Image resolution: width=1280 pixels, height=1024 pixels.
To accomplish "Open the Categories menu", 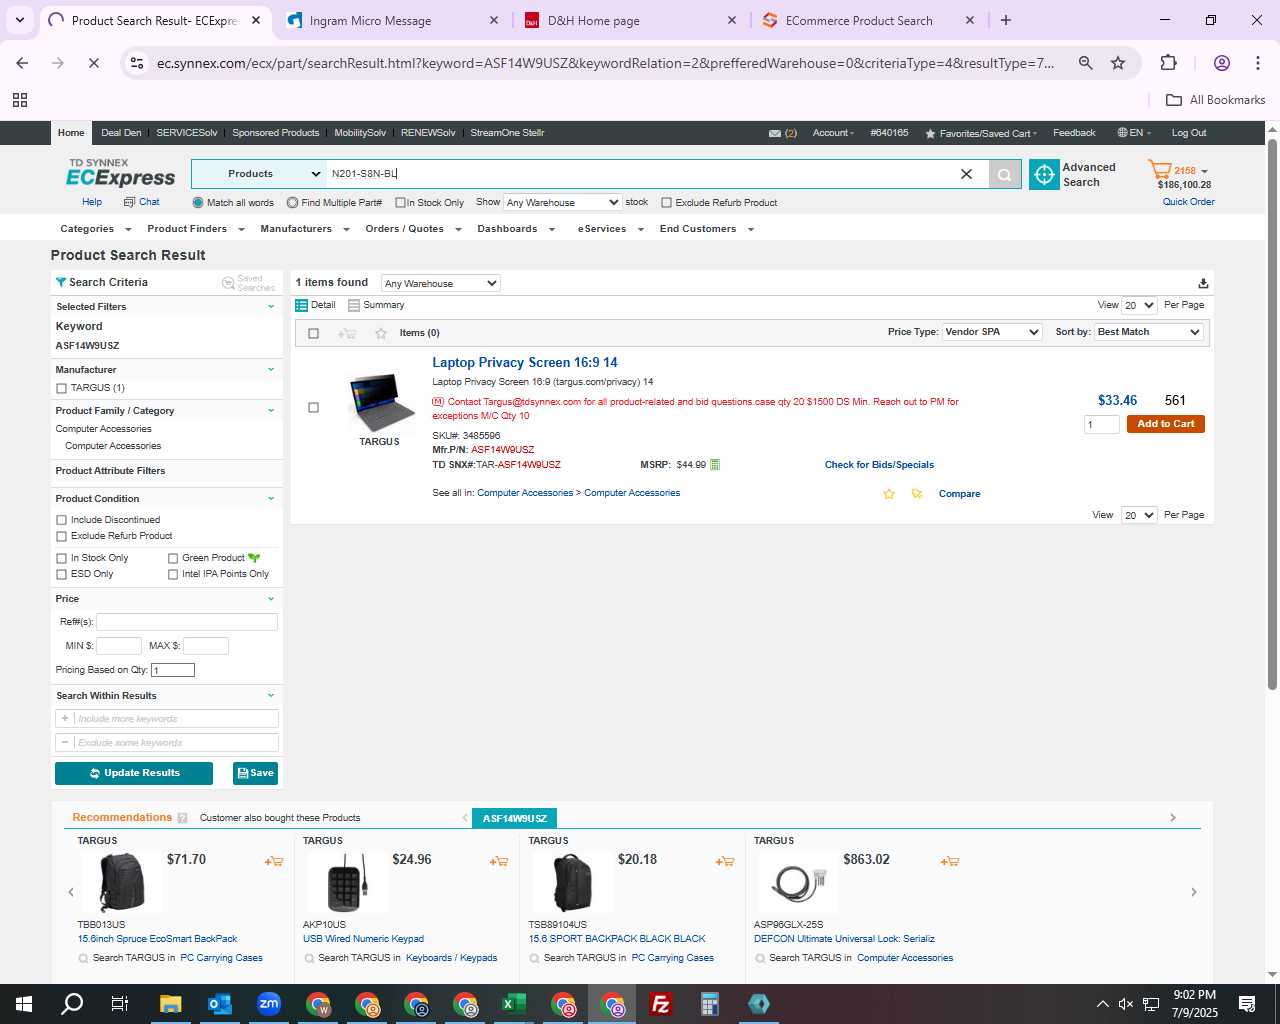I will click(95, 229).
